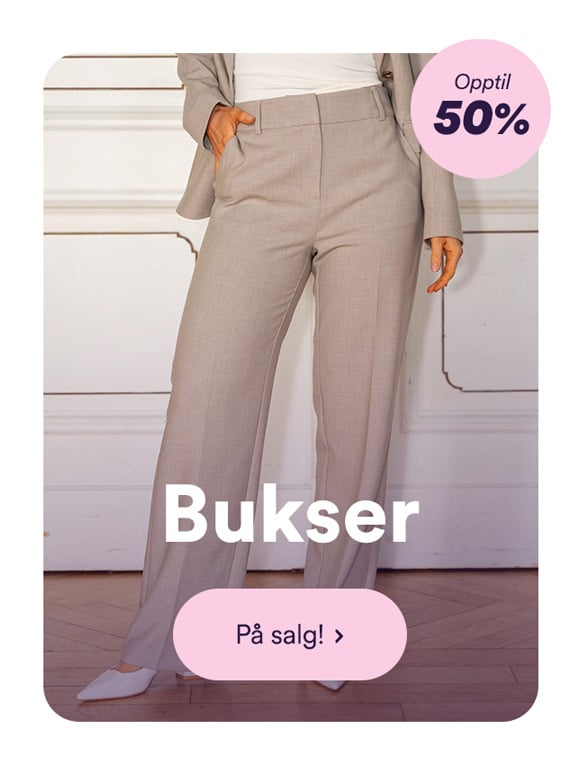Click the white top above the waistband
Screen dimensions: 580x774
[x=304, y=76]
